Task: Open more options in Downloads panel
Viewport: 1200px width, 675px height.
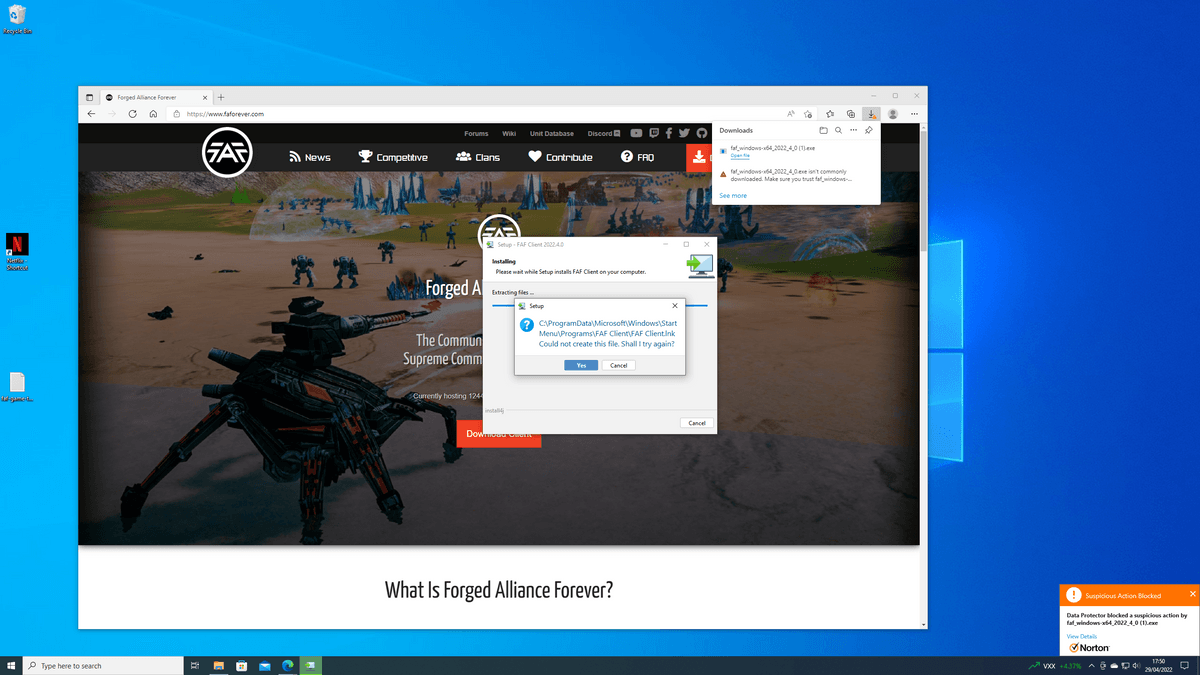Action: coord(853,130)
